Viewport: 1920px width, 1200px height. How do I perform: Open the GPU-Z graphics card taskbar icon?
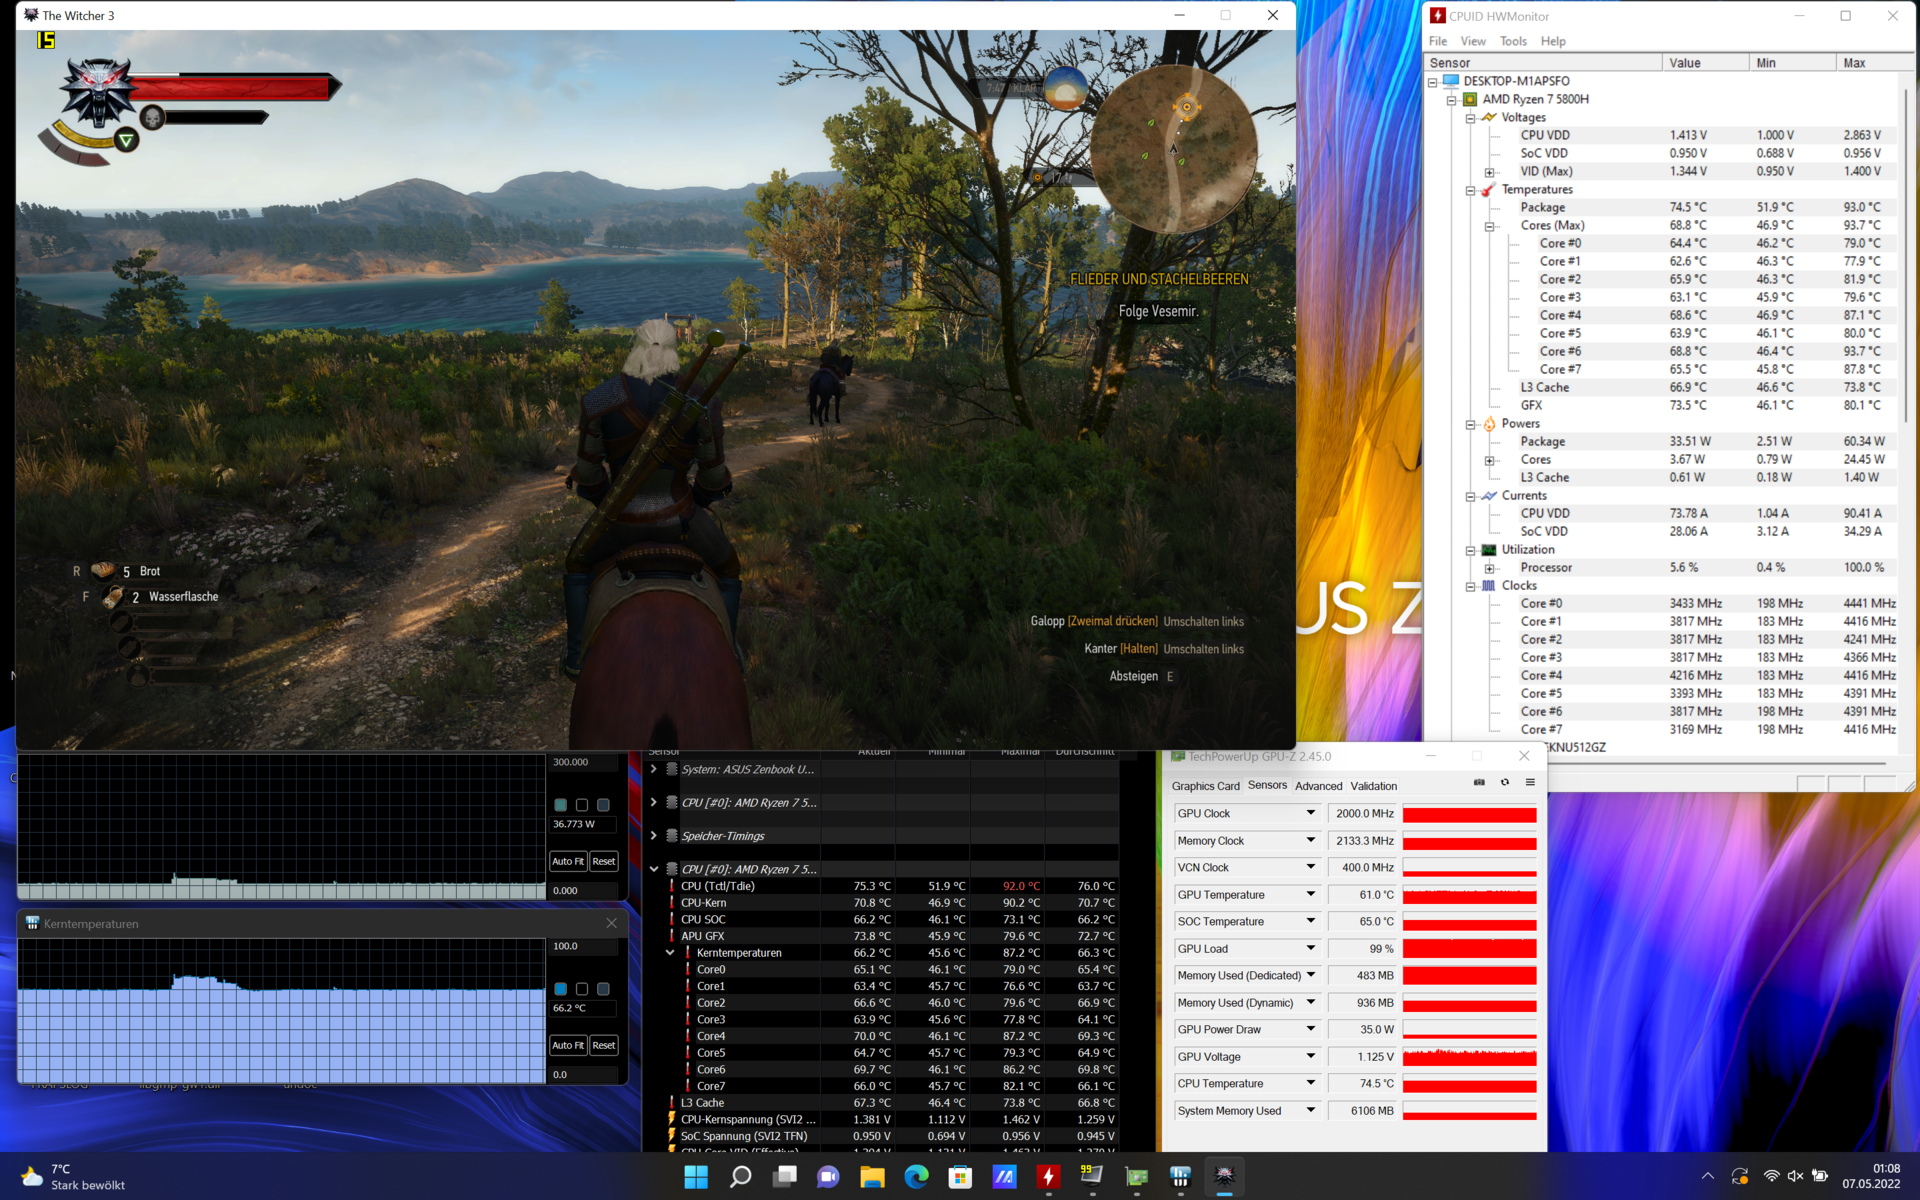point(1136,1177)
